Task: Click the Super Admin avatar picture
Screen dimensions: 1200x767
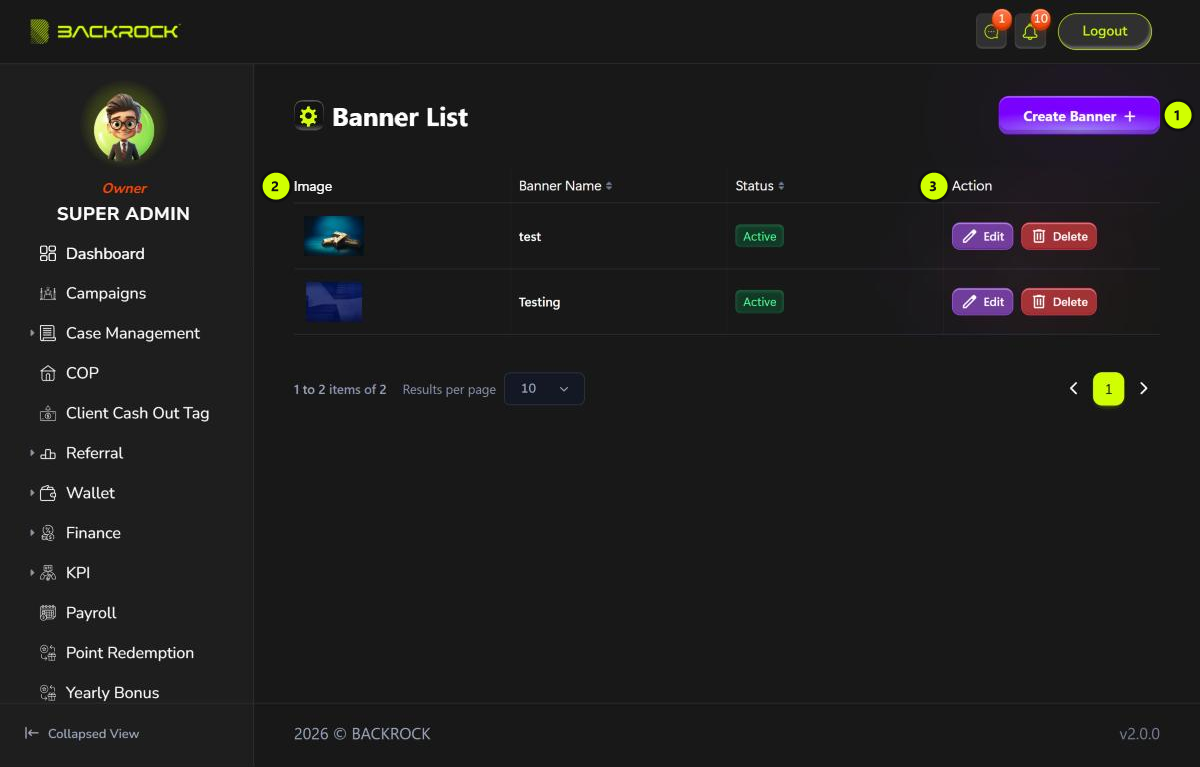Action: click(124, 129)
